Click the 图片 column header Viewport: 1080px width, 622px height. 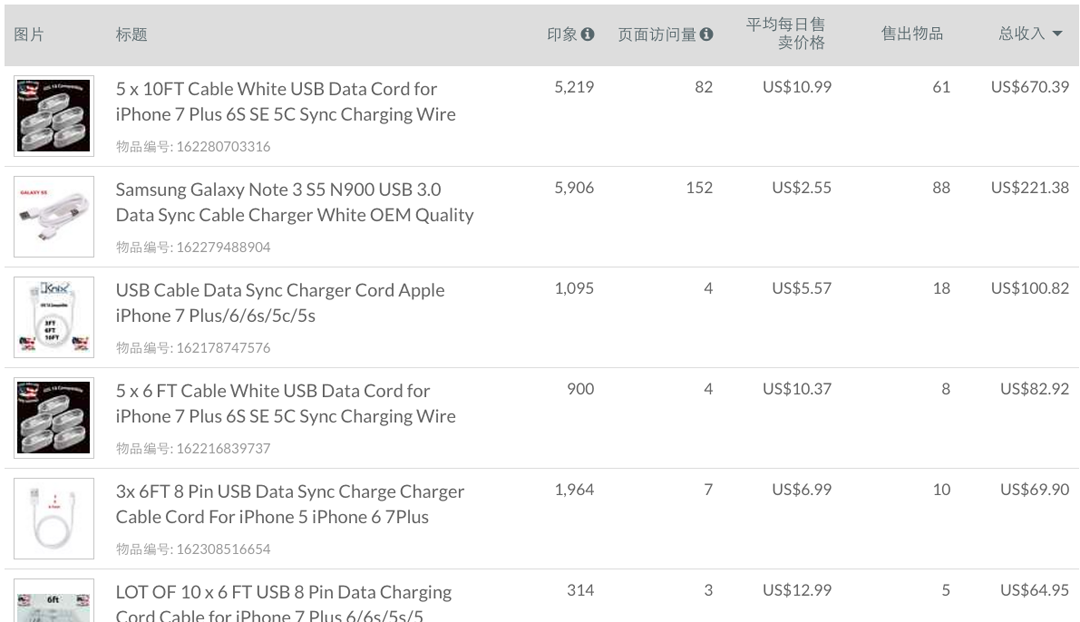(29, 34)
